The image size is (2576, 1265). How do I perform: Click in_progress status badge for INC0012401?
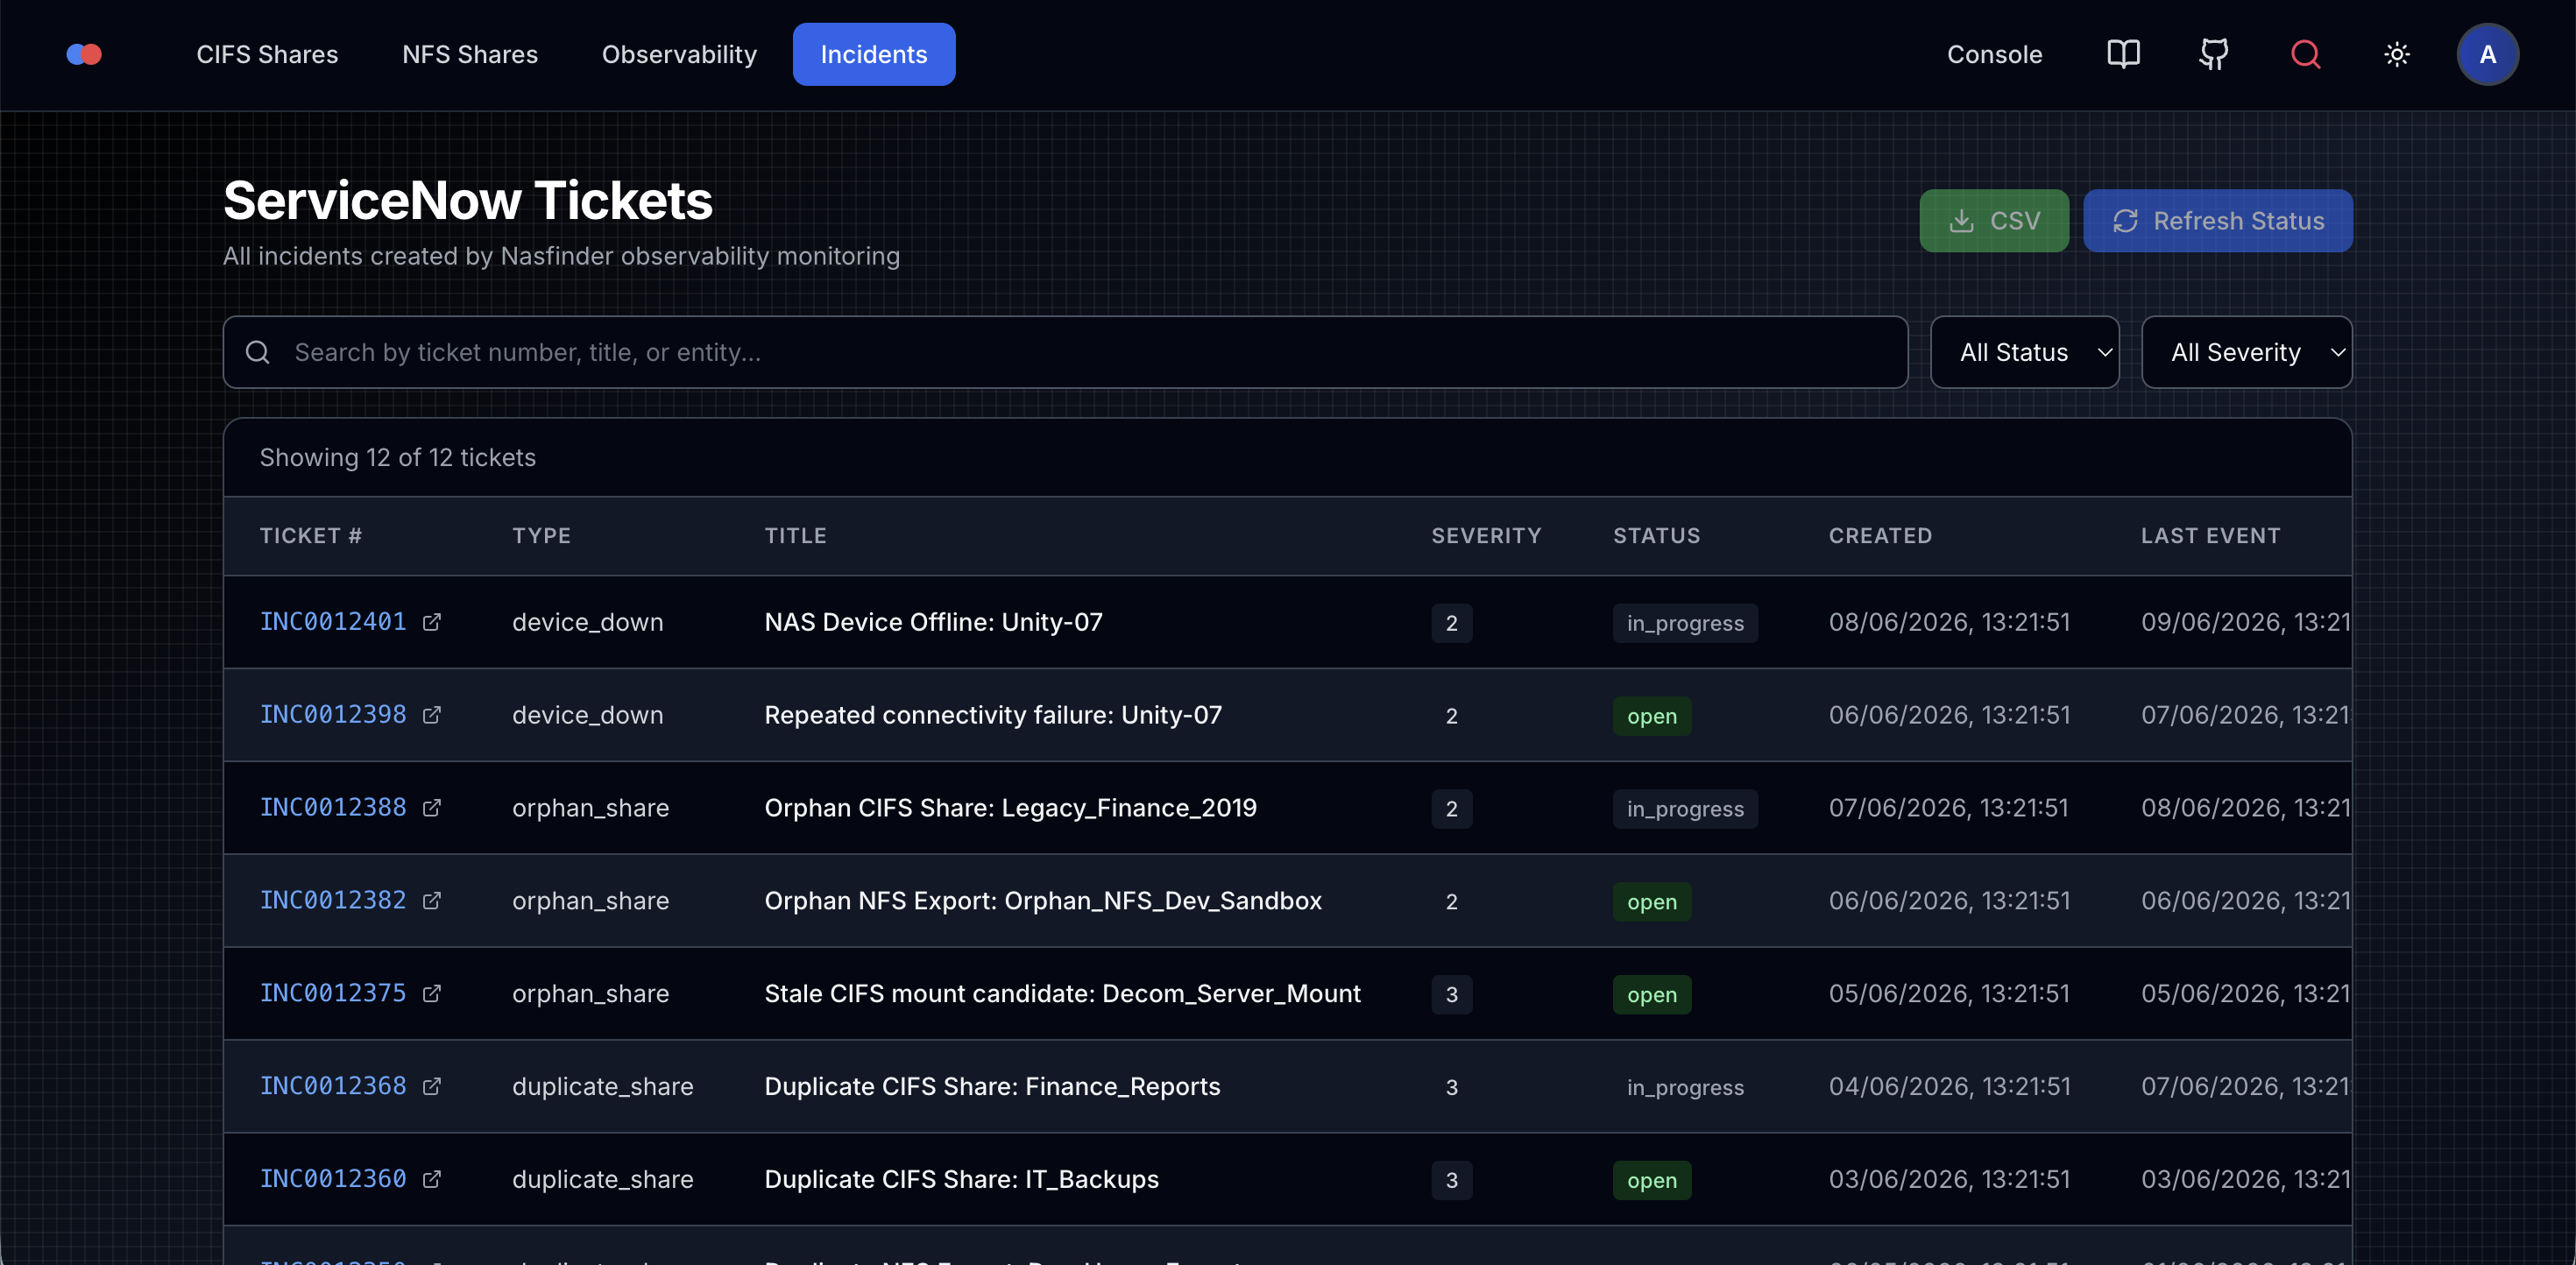pyautogui.click(x=1685, y=623)
